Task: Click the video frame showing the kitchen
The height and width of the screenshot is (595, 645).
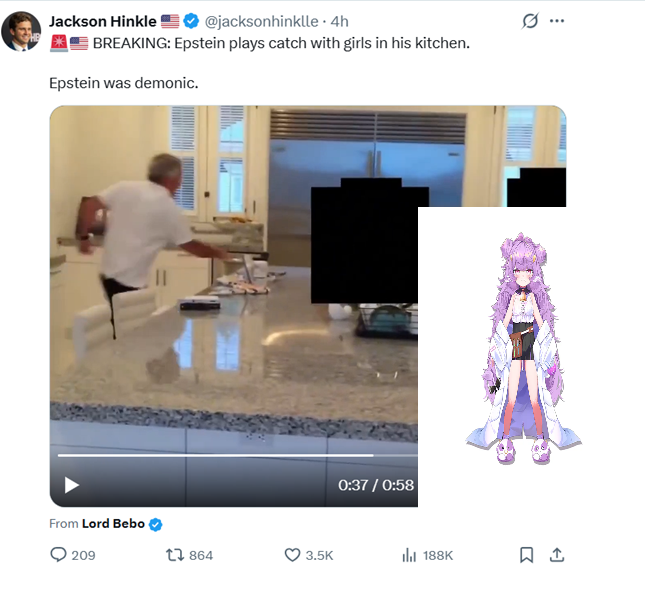Action: 234,306
